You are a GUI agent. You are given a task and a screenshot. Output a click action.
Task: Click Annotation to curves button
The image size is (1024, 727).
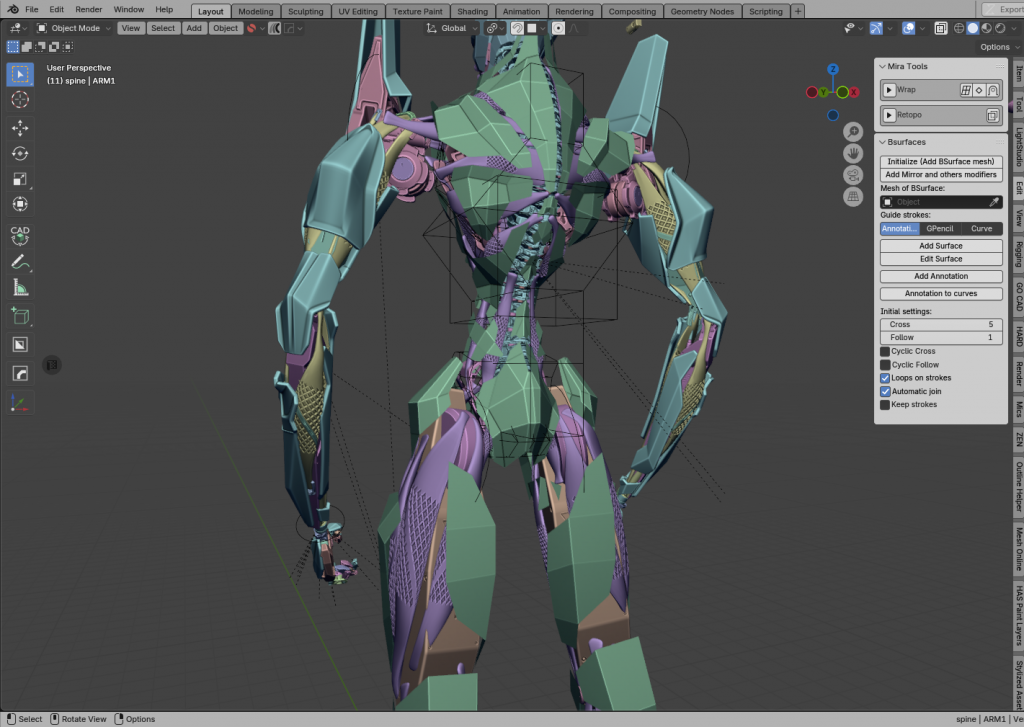coord(941,294)
